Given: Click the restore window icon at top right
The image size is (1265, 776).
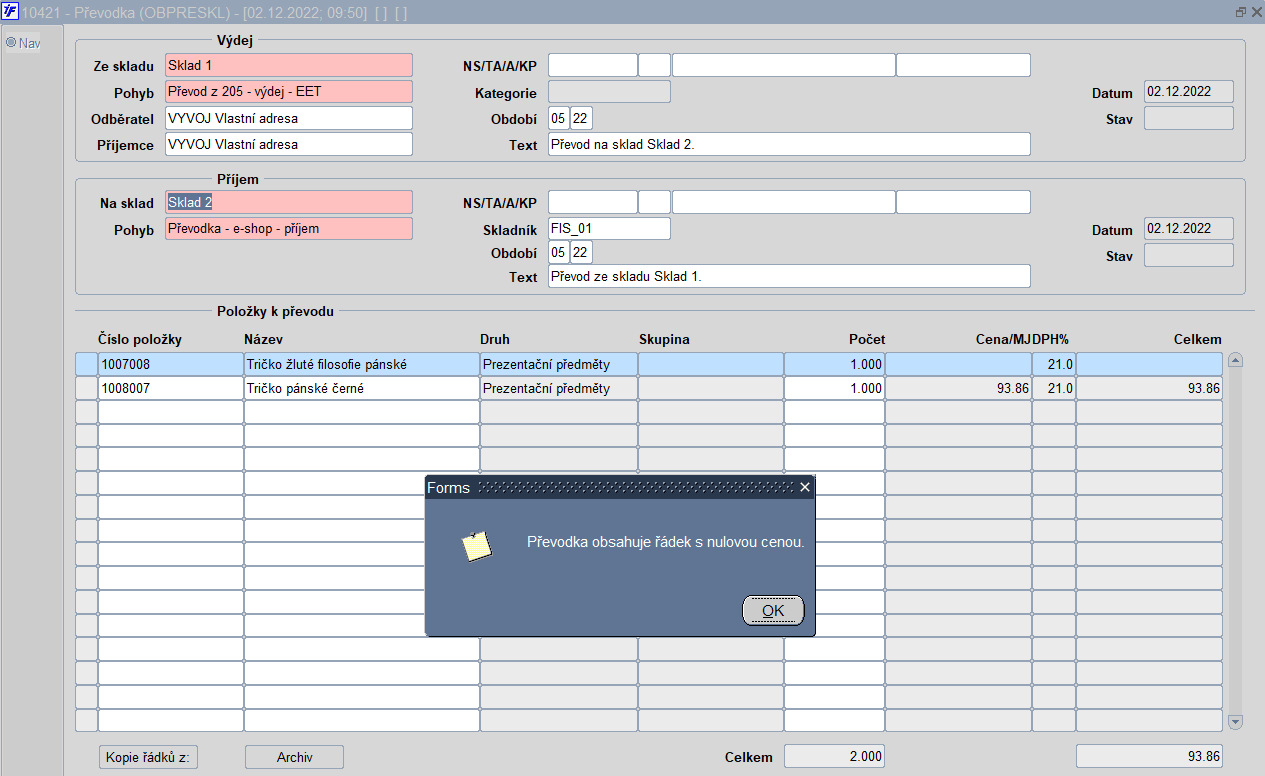Looking at the screenshot, I should (x=1241, y=12).
